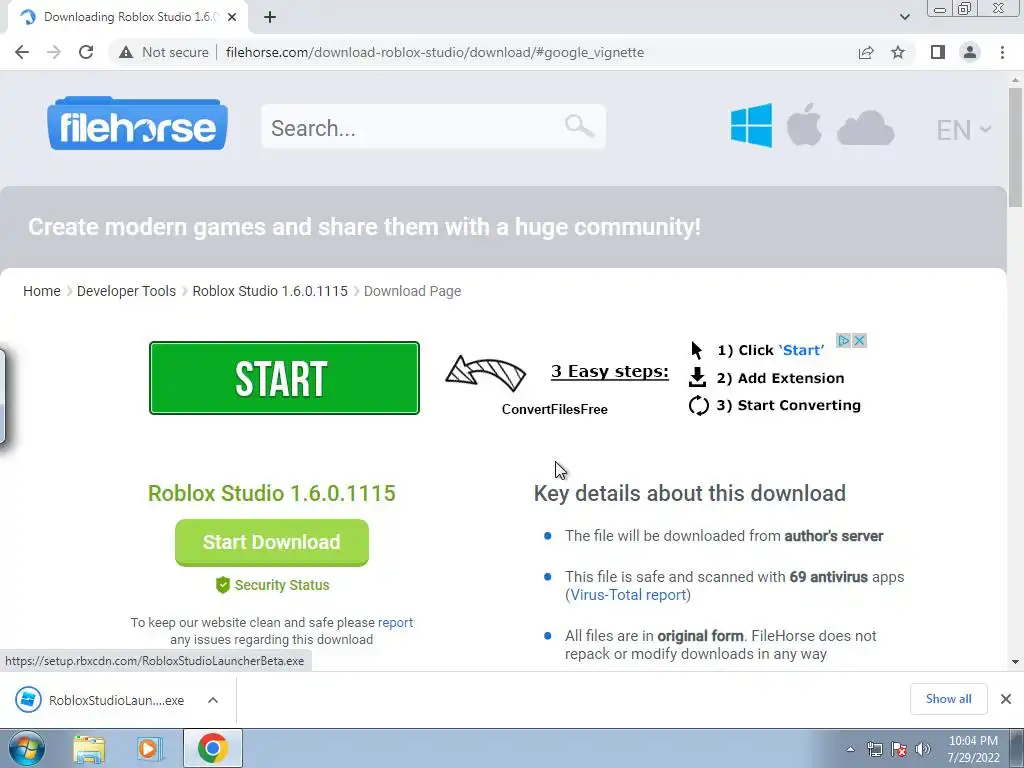1024x768 pixels.
Task: Open the tab search dropdown arrow
Action: [904, 18]
